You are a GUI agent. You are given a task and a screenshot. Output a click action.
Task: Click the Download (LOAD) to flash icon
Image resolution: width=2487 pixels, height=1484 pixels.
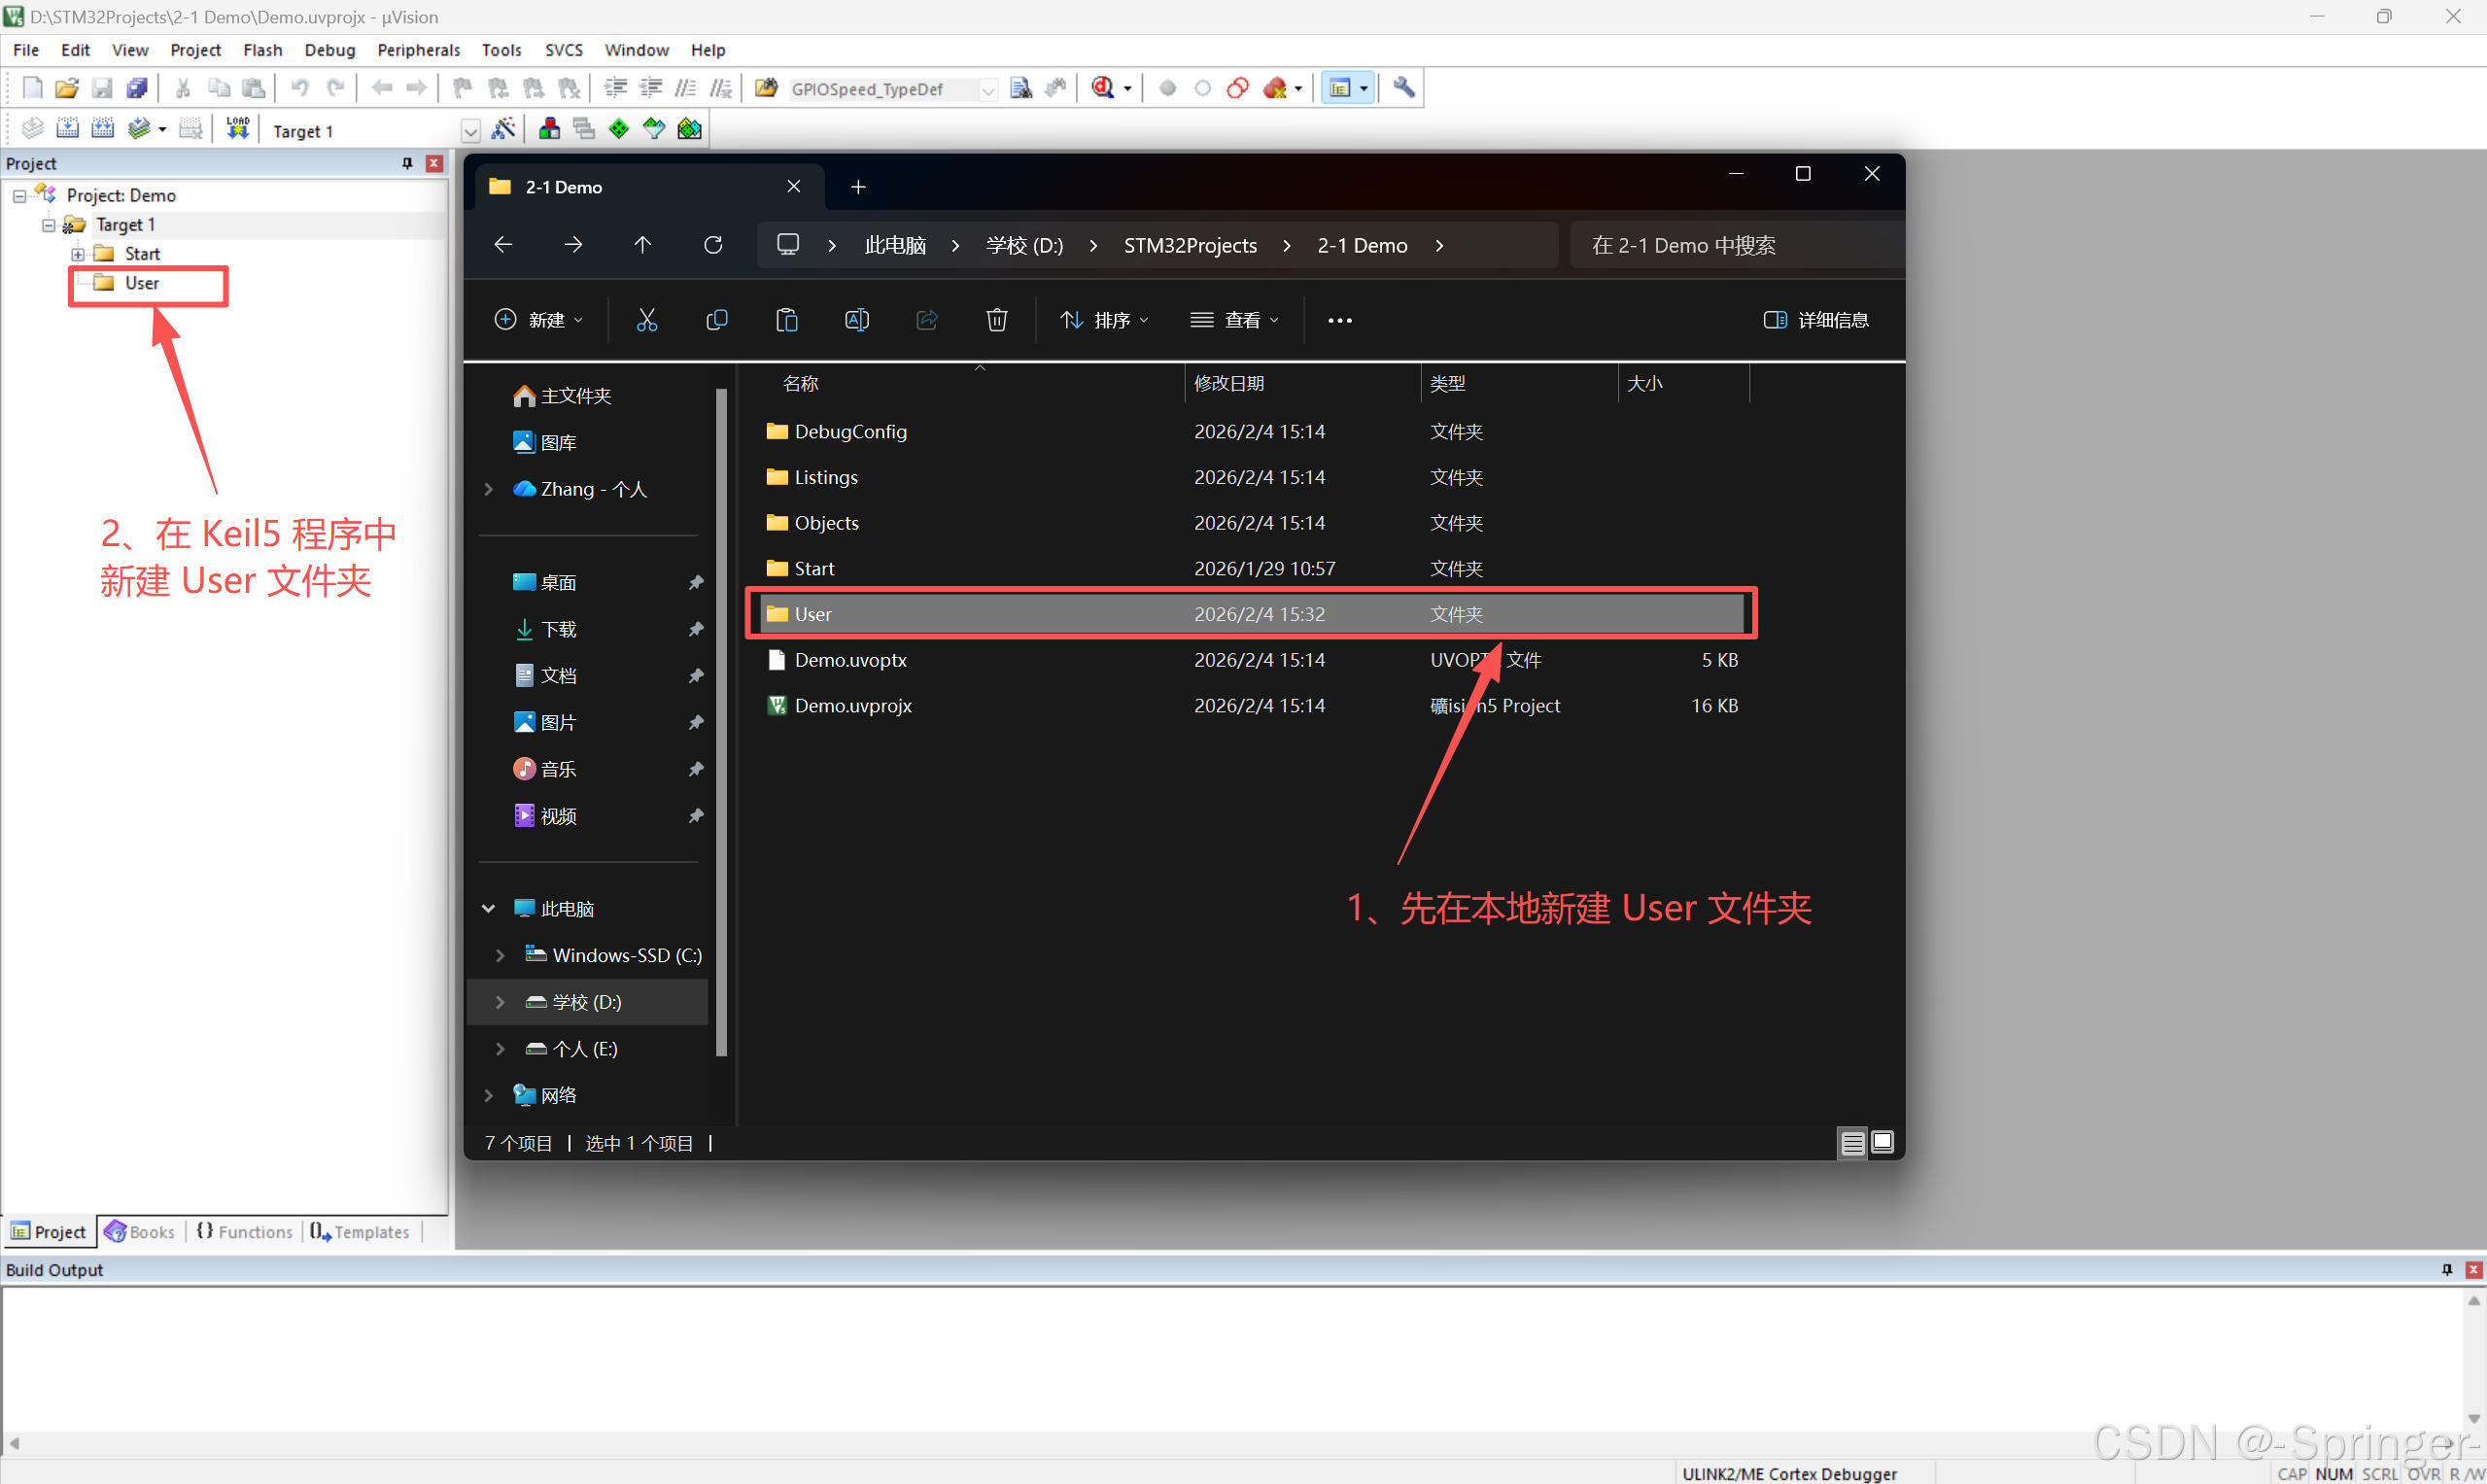237,129
